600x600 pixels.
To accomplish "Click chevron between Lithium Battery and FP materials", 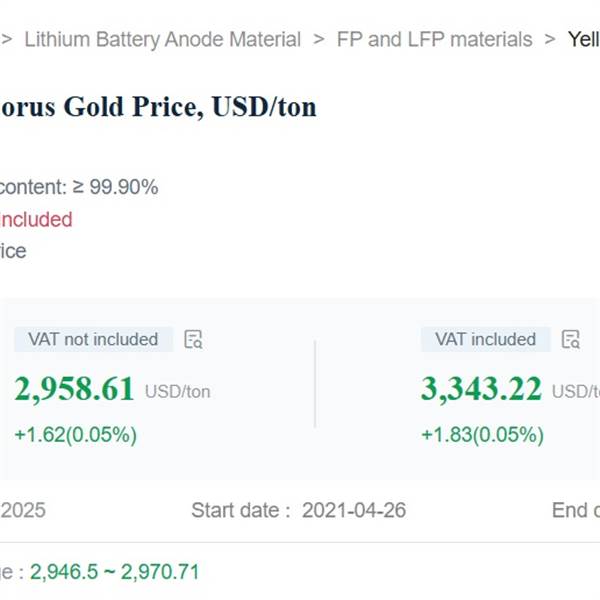I will pyautogui.click(x=319, y=40).
